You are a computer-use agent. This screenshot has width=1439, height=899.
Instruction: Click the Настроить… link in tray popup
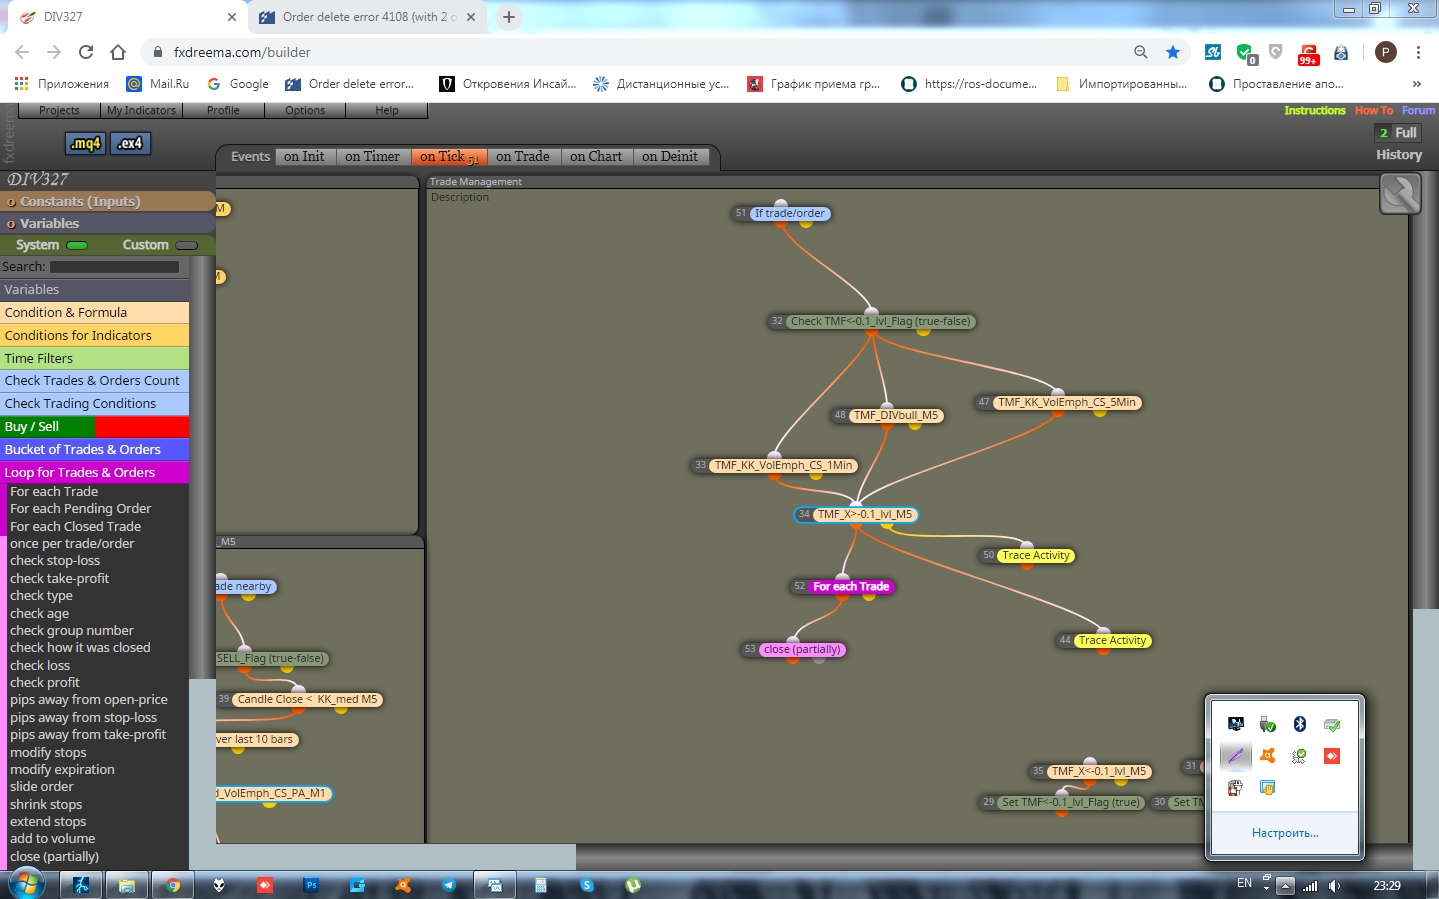tap(1285, 833)
